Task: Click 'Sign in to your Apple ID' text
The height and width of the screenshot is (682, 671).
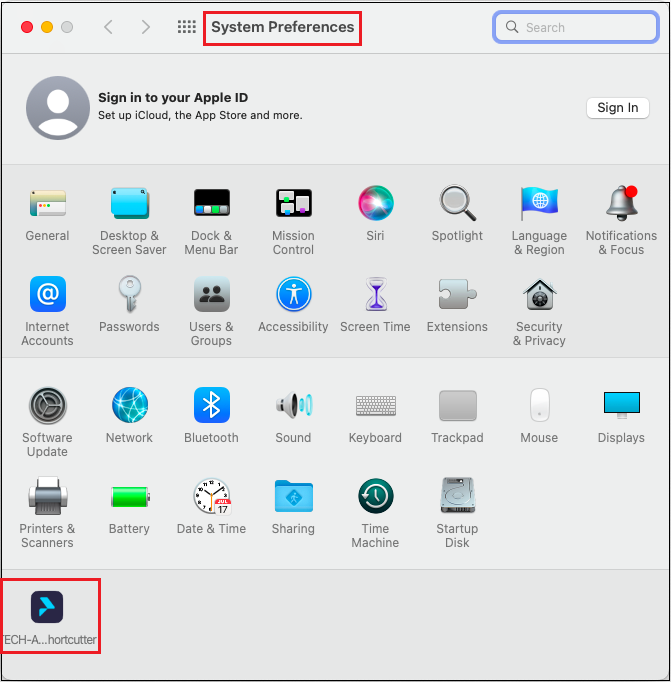Action: 173,97
